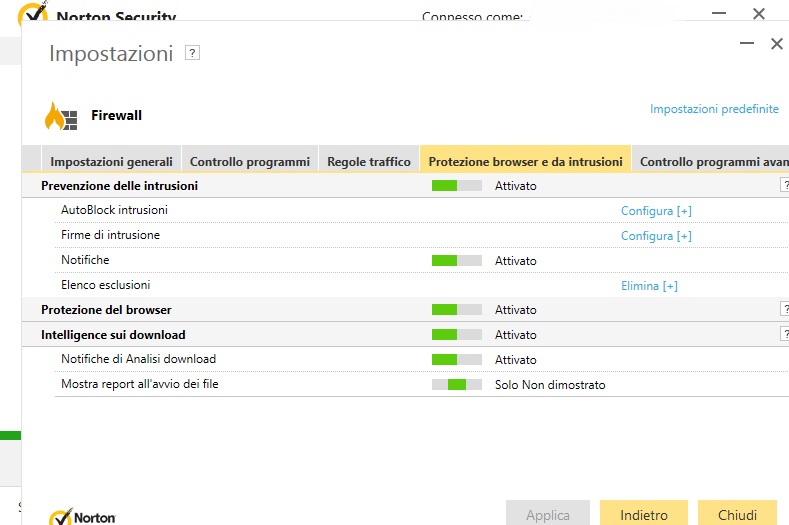Screen dimensions: 789x525
Task: Toggle Intelligence sui download switch
Action: pyautogui.click(x=456, y=335)
